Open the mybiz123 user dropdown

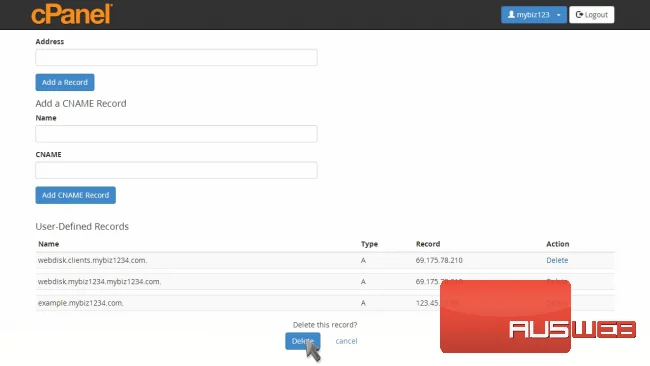click(534, 15)
